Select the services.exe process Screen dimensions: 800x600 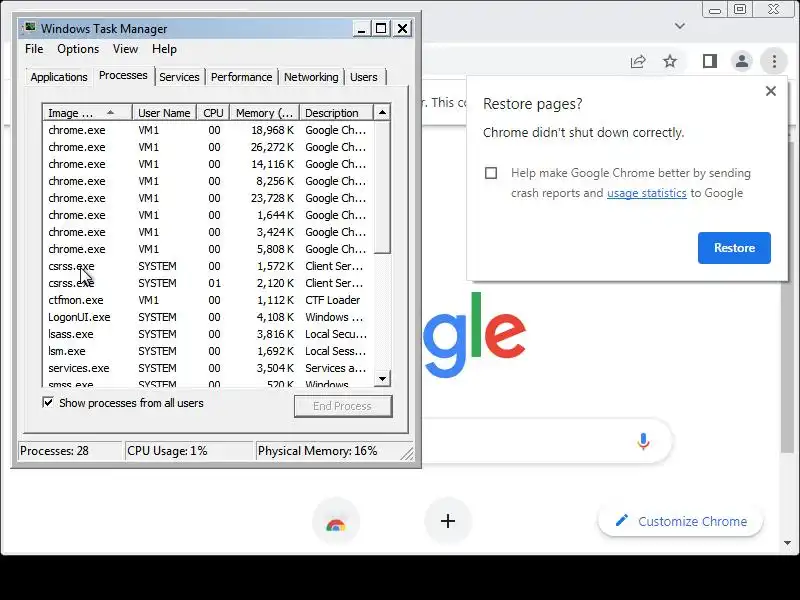208,368
